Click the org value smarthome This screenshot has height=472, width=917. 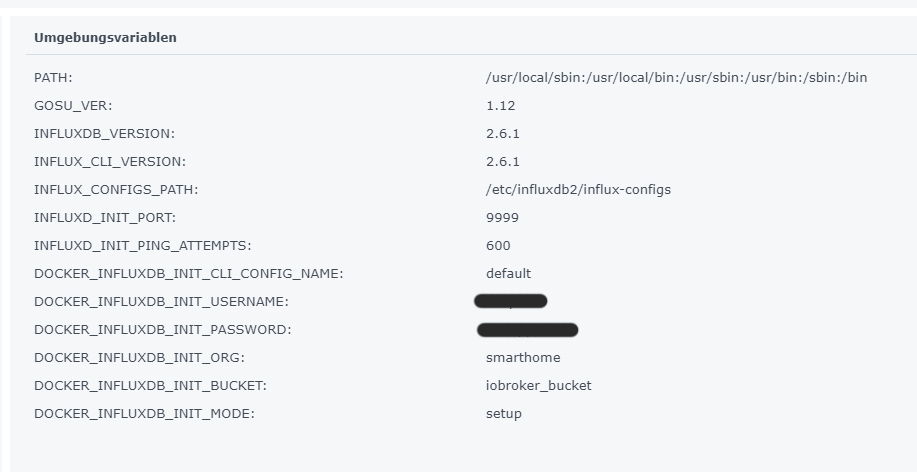tap(523, 358)
